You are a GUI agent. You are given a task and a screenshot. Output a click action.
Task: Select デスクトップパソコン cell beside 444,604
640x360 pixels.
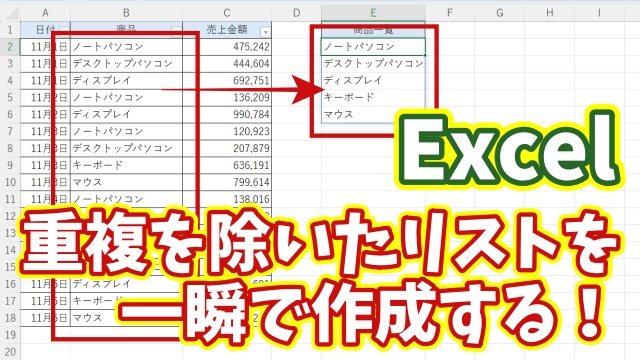[x=126, y=64]
